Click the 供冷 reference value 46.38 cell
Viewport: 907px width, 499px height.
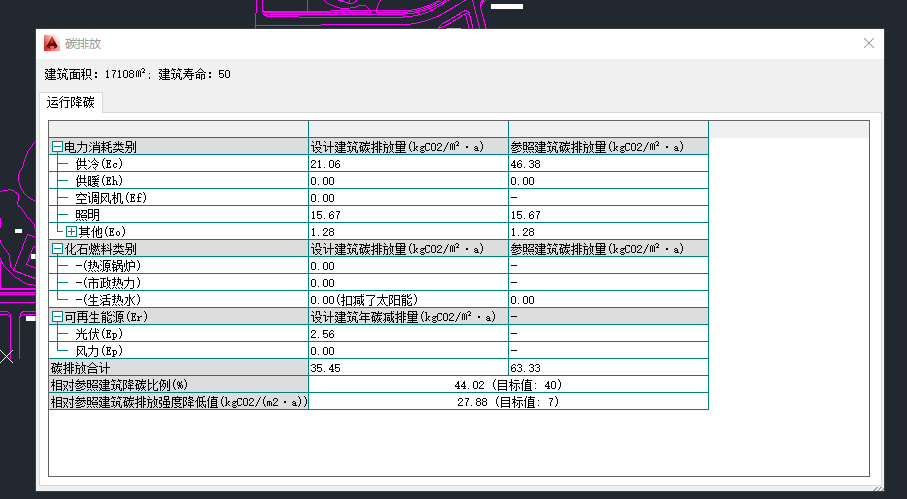[x=525, y=164]
